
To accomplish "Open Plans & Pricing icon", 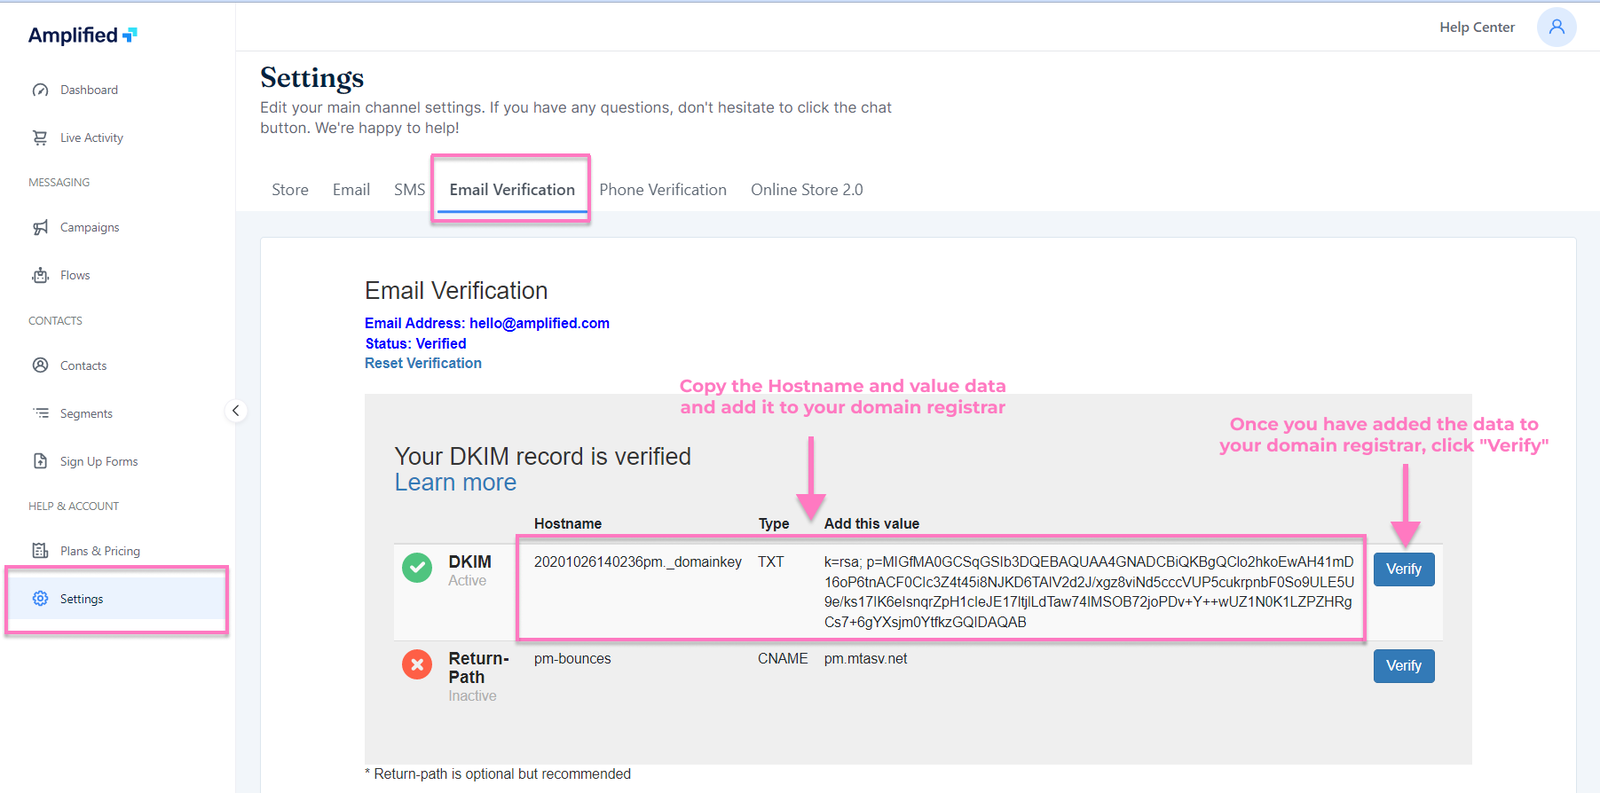I will pos(40,551).
